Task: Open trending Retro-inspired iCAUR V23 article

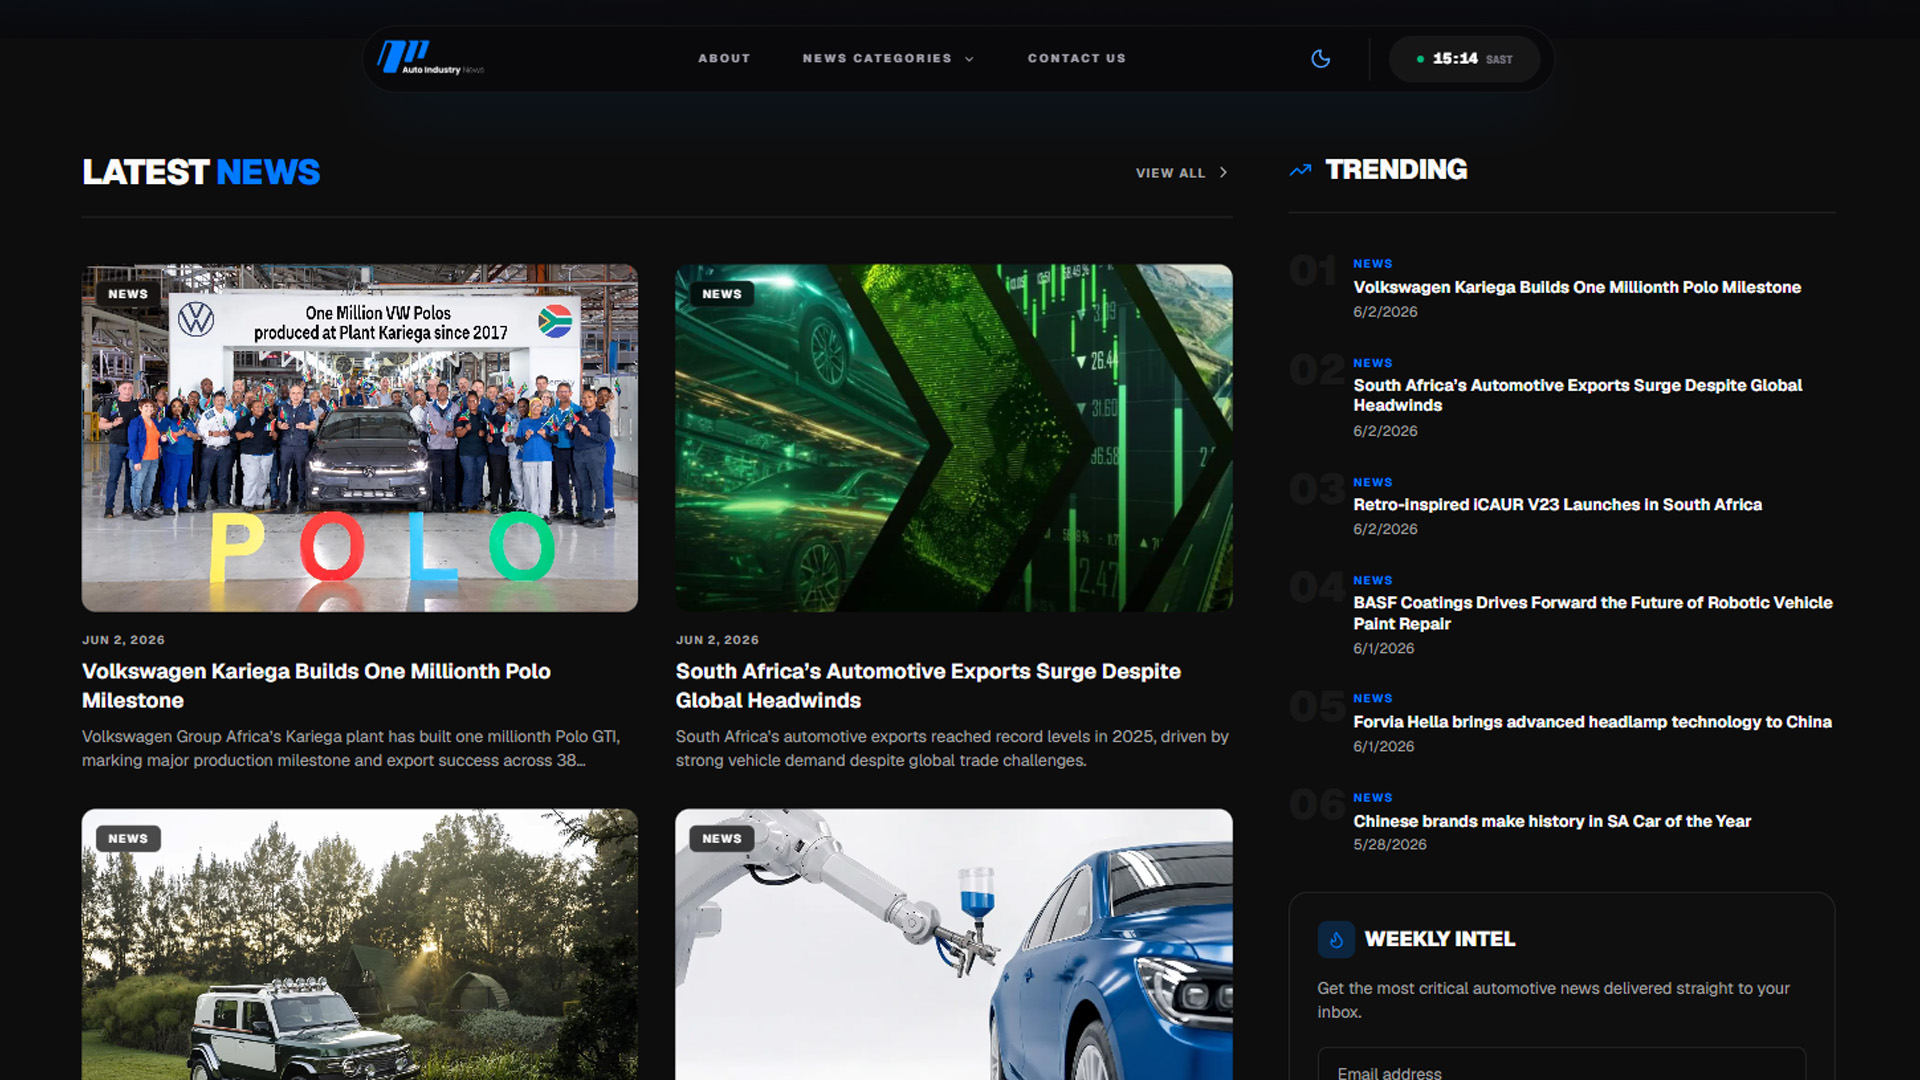Action: tap(1557, 505)
